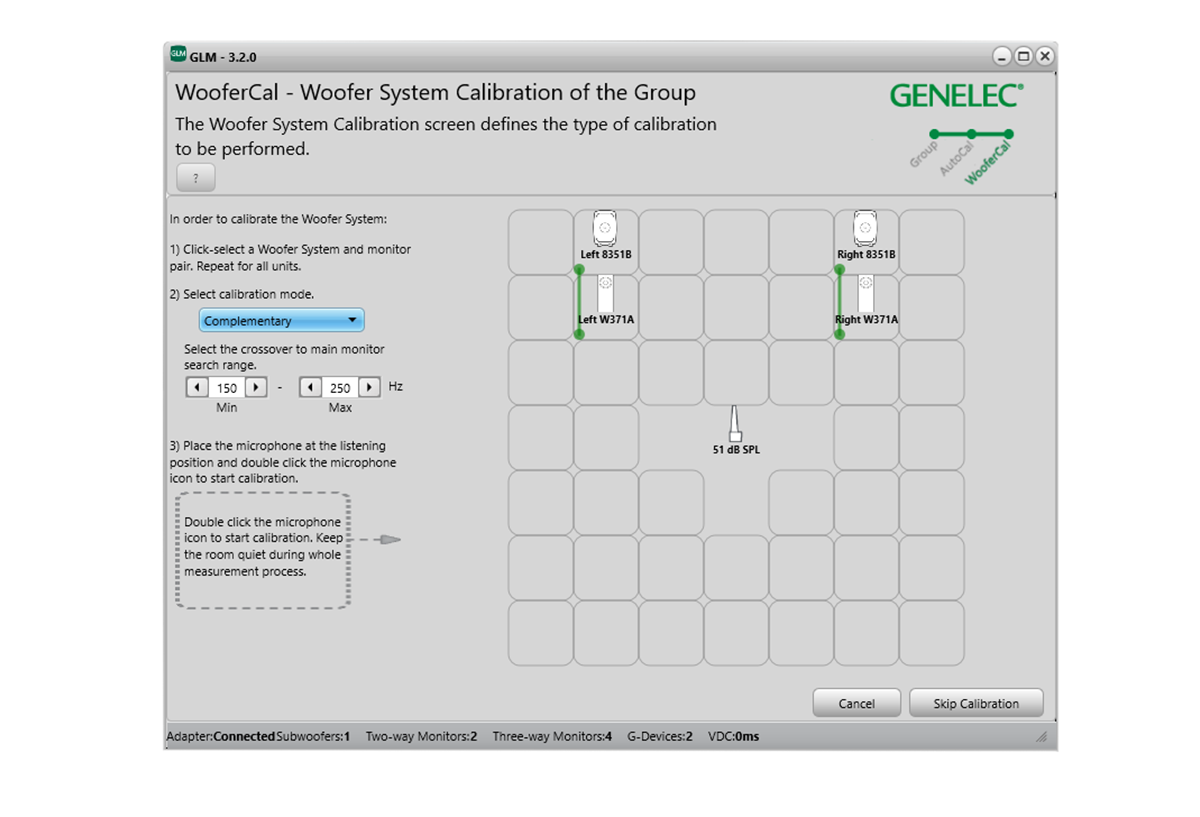Click the 'Right W371A' label text

tap(867, 320)
